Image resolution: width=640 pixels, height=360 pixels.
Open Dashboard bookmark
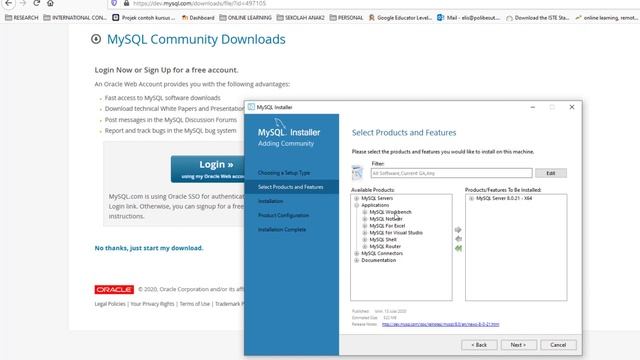(x=198, y=18)
